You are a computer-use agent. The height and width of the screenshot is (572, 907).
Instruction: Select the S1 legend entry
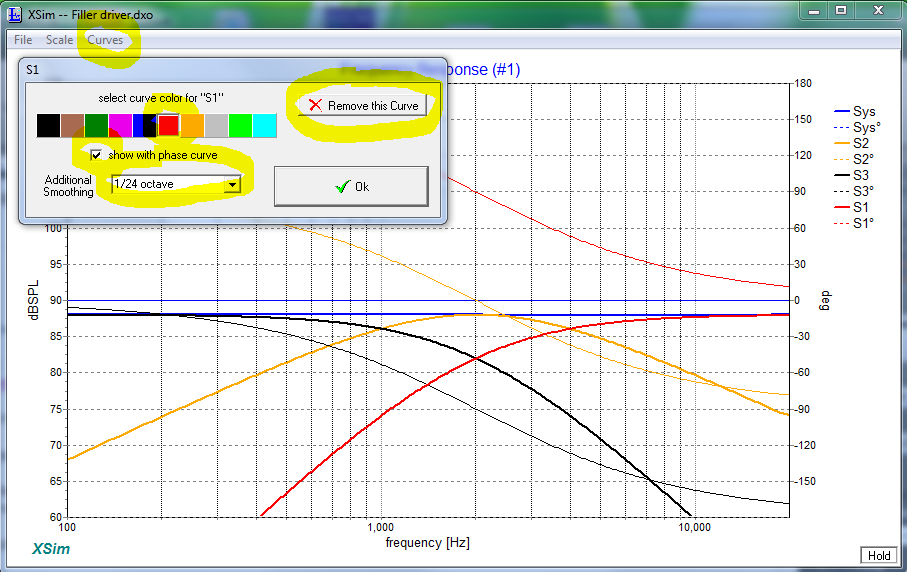tap(851, 206)
